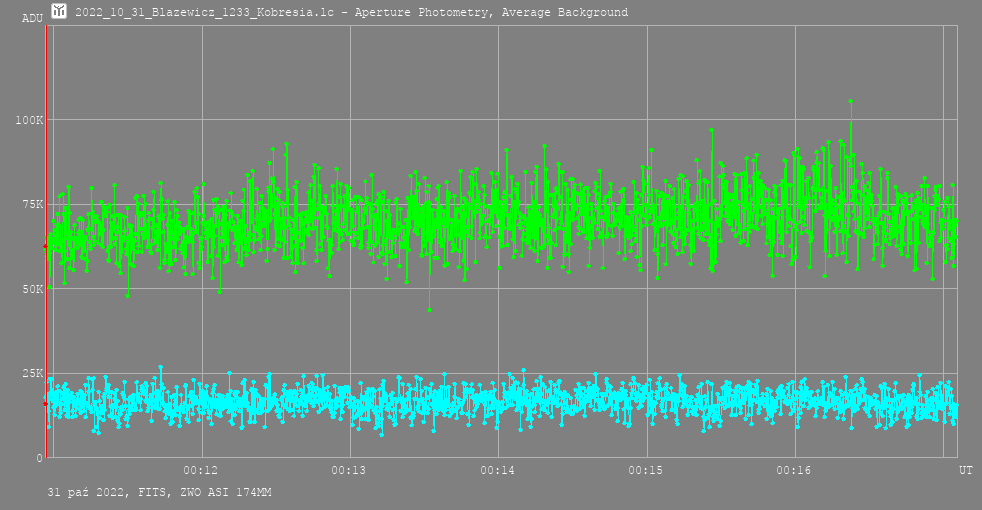Click the 00:16 time axis label
Screen dimensions: 982x510
(x=793, y=470)
